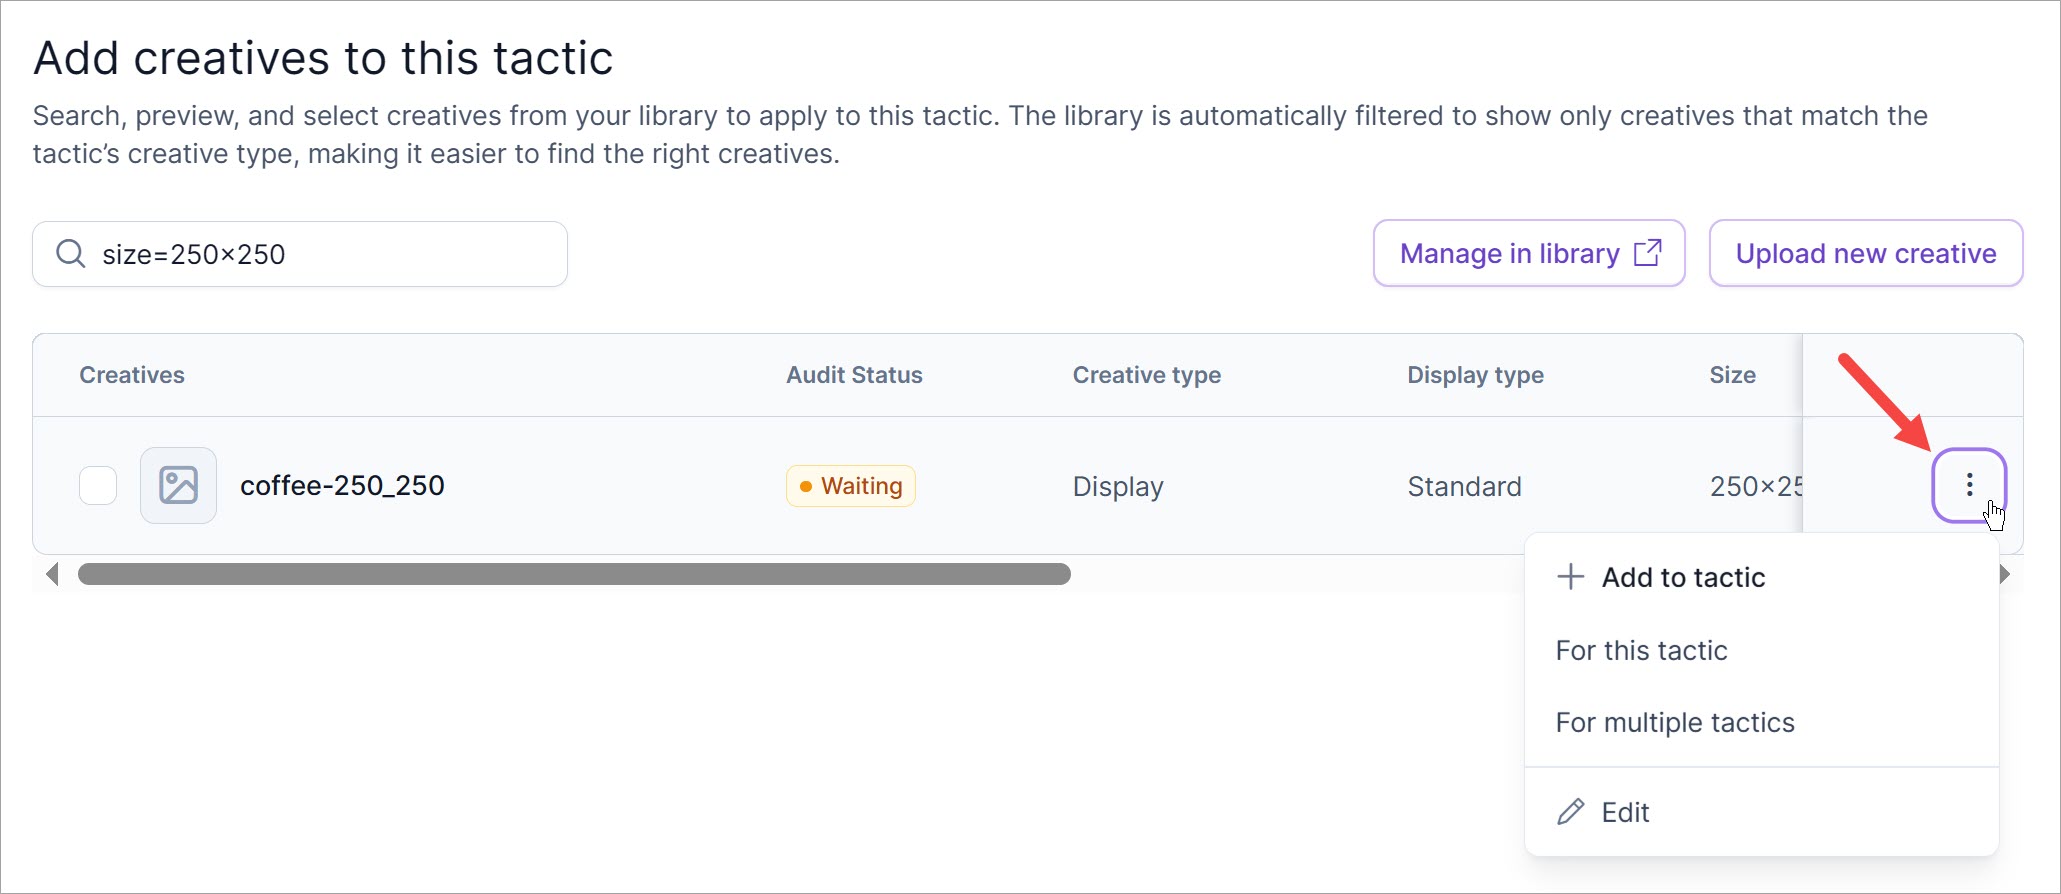Select the coffee-250_250 checkbox

point(98,486)
